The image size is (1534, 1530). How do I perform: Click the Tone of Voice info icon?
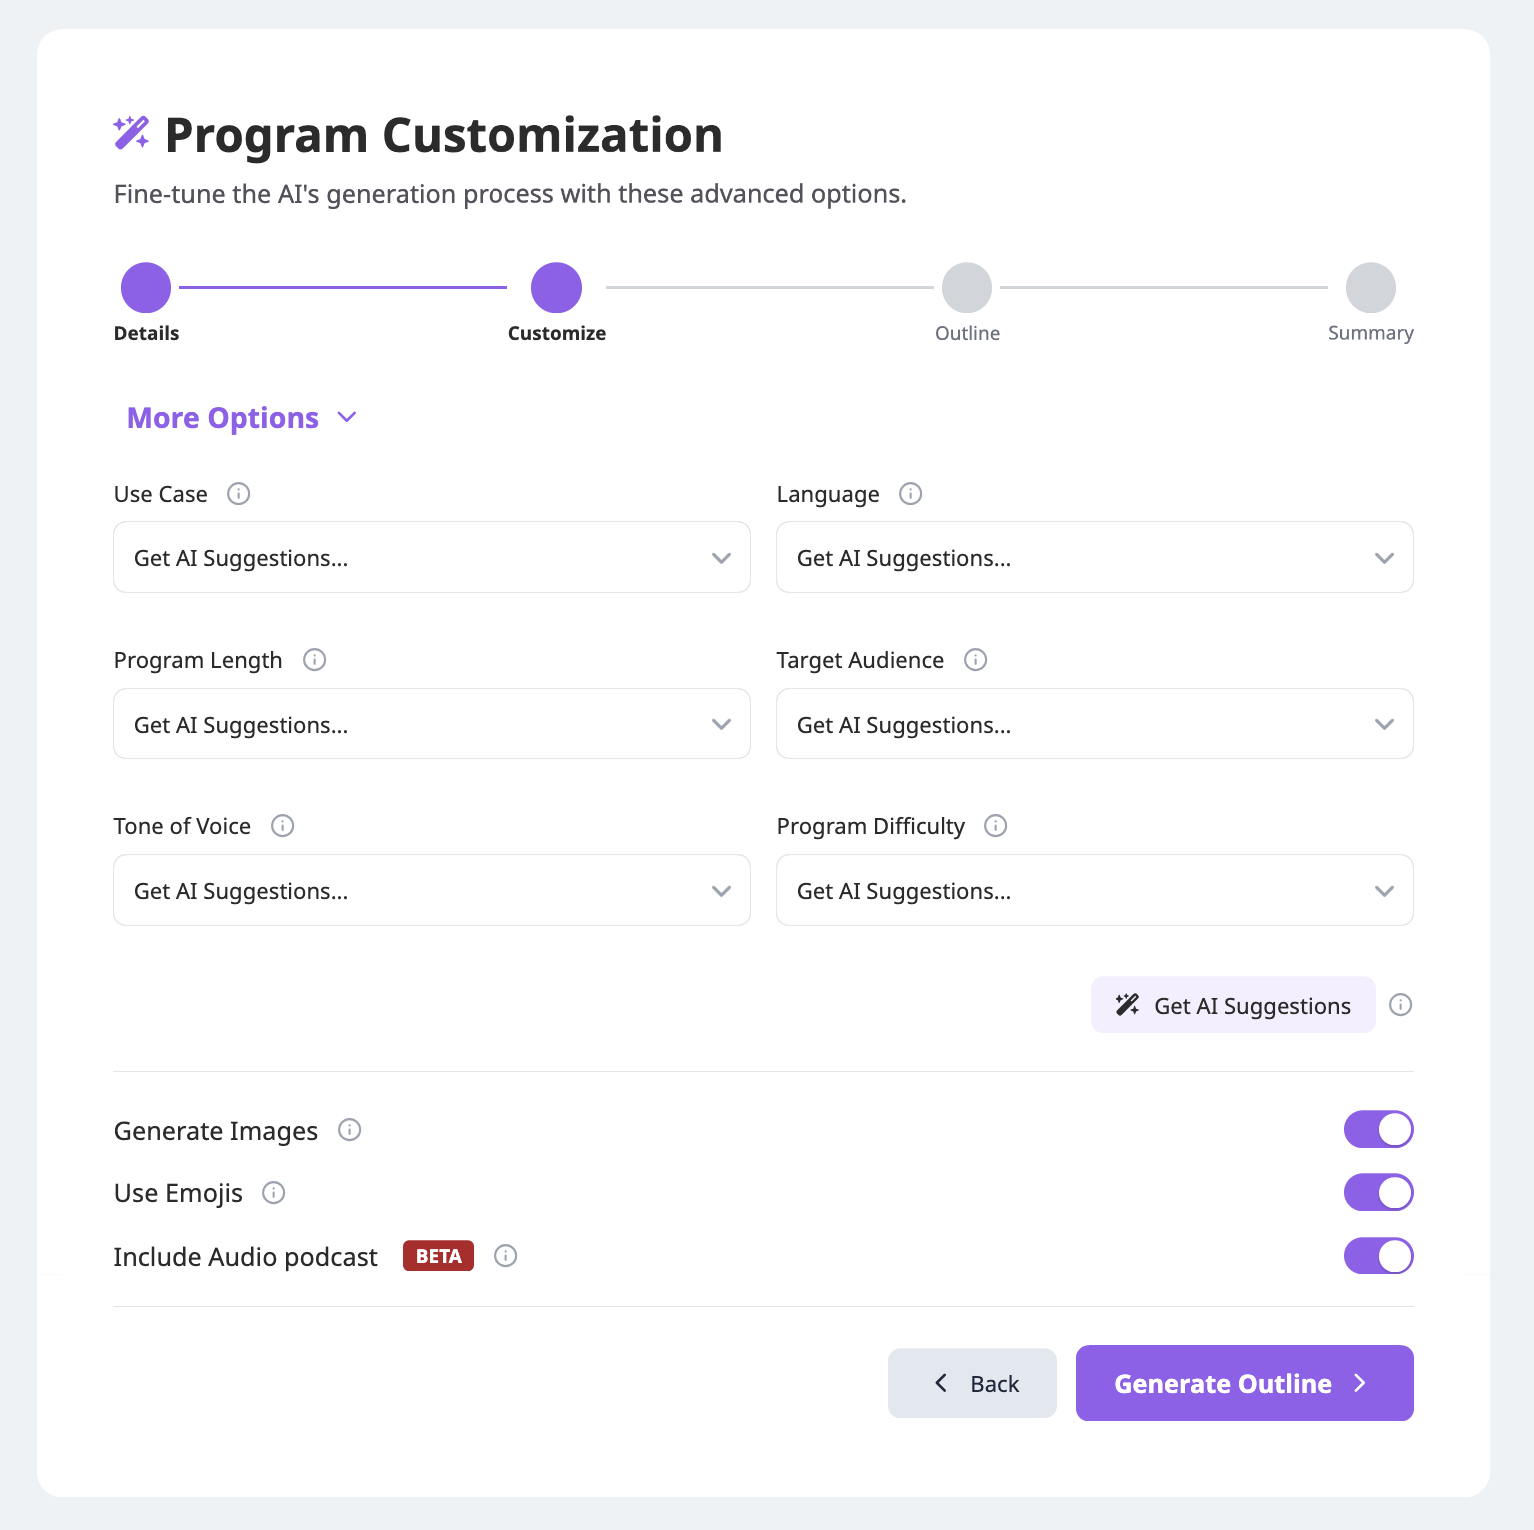[x=282, y=826]
